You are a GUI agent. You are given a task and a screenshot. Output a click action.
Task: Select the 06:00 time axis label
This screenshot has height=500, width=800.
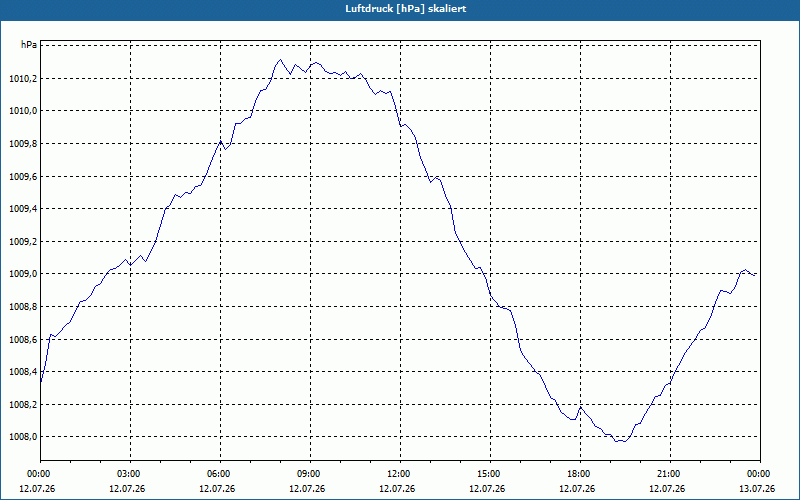pyautogui.click(x=220, y=474)
